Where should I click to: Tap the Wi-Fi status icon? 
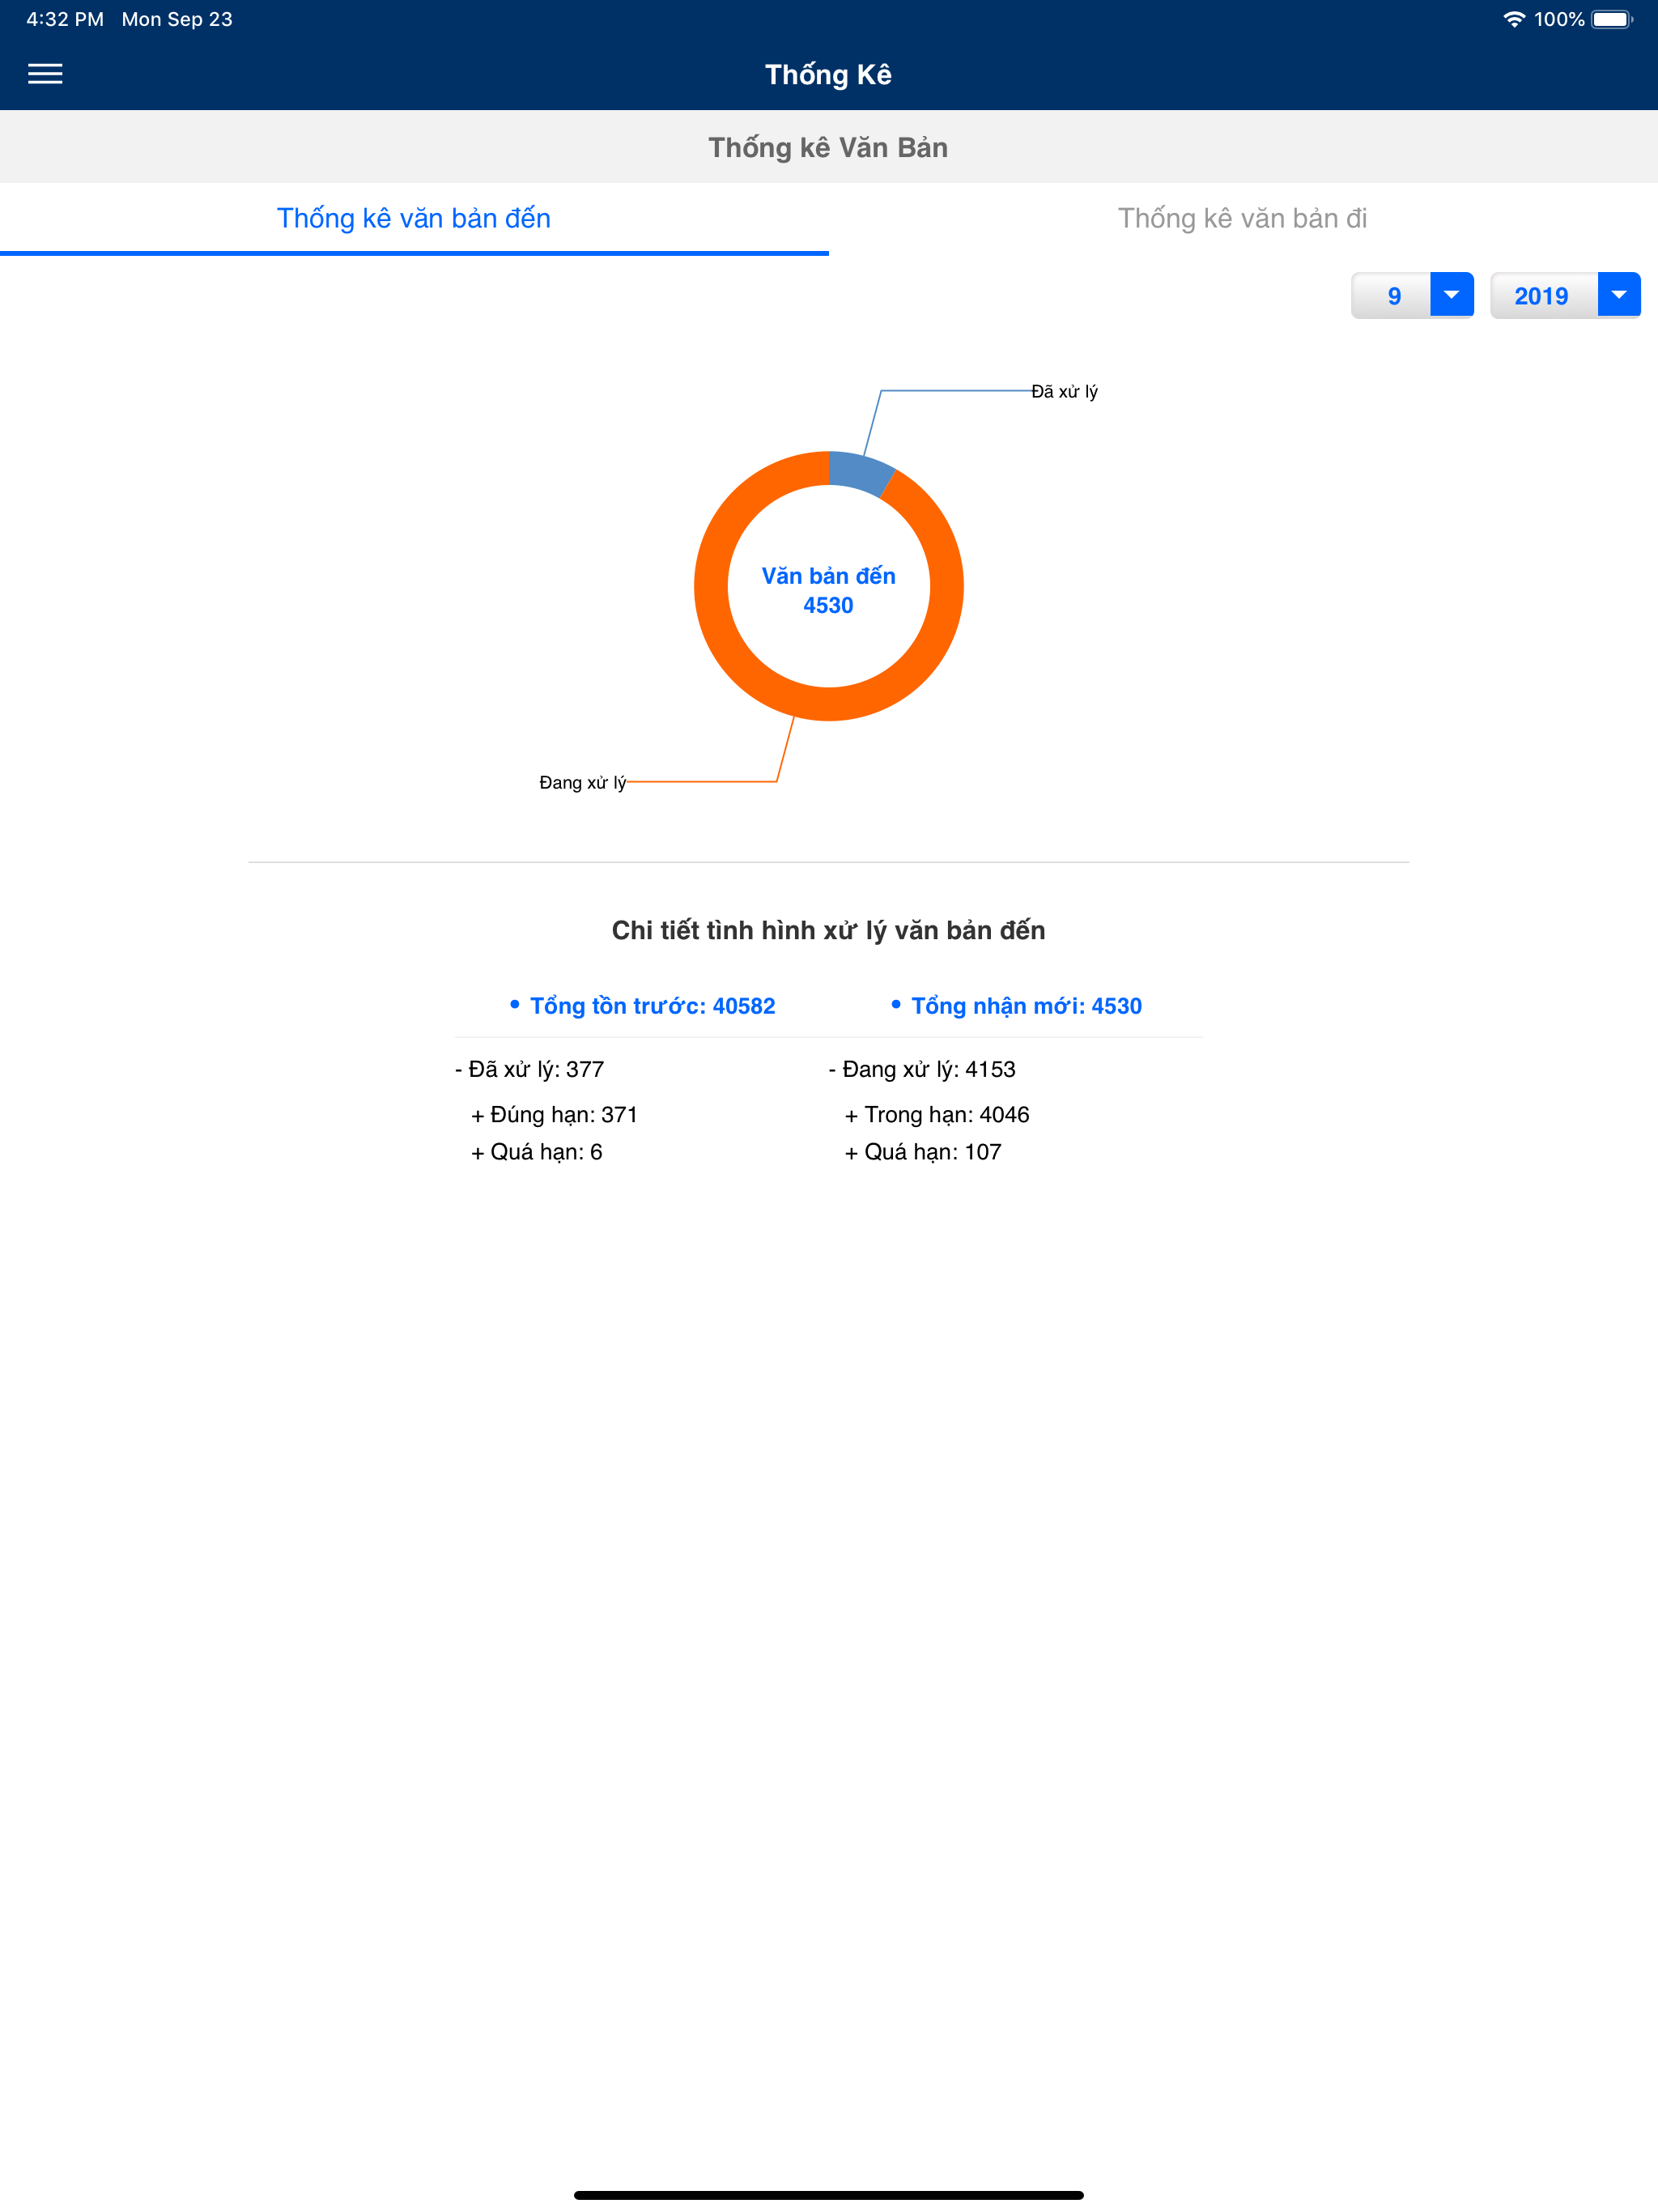point(1514,19)
